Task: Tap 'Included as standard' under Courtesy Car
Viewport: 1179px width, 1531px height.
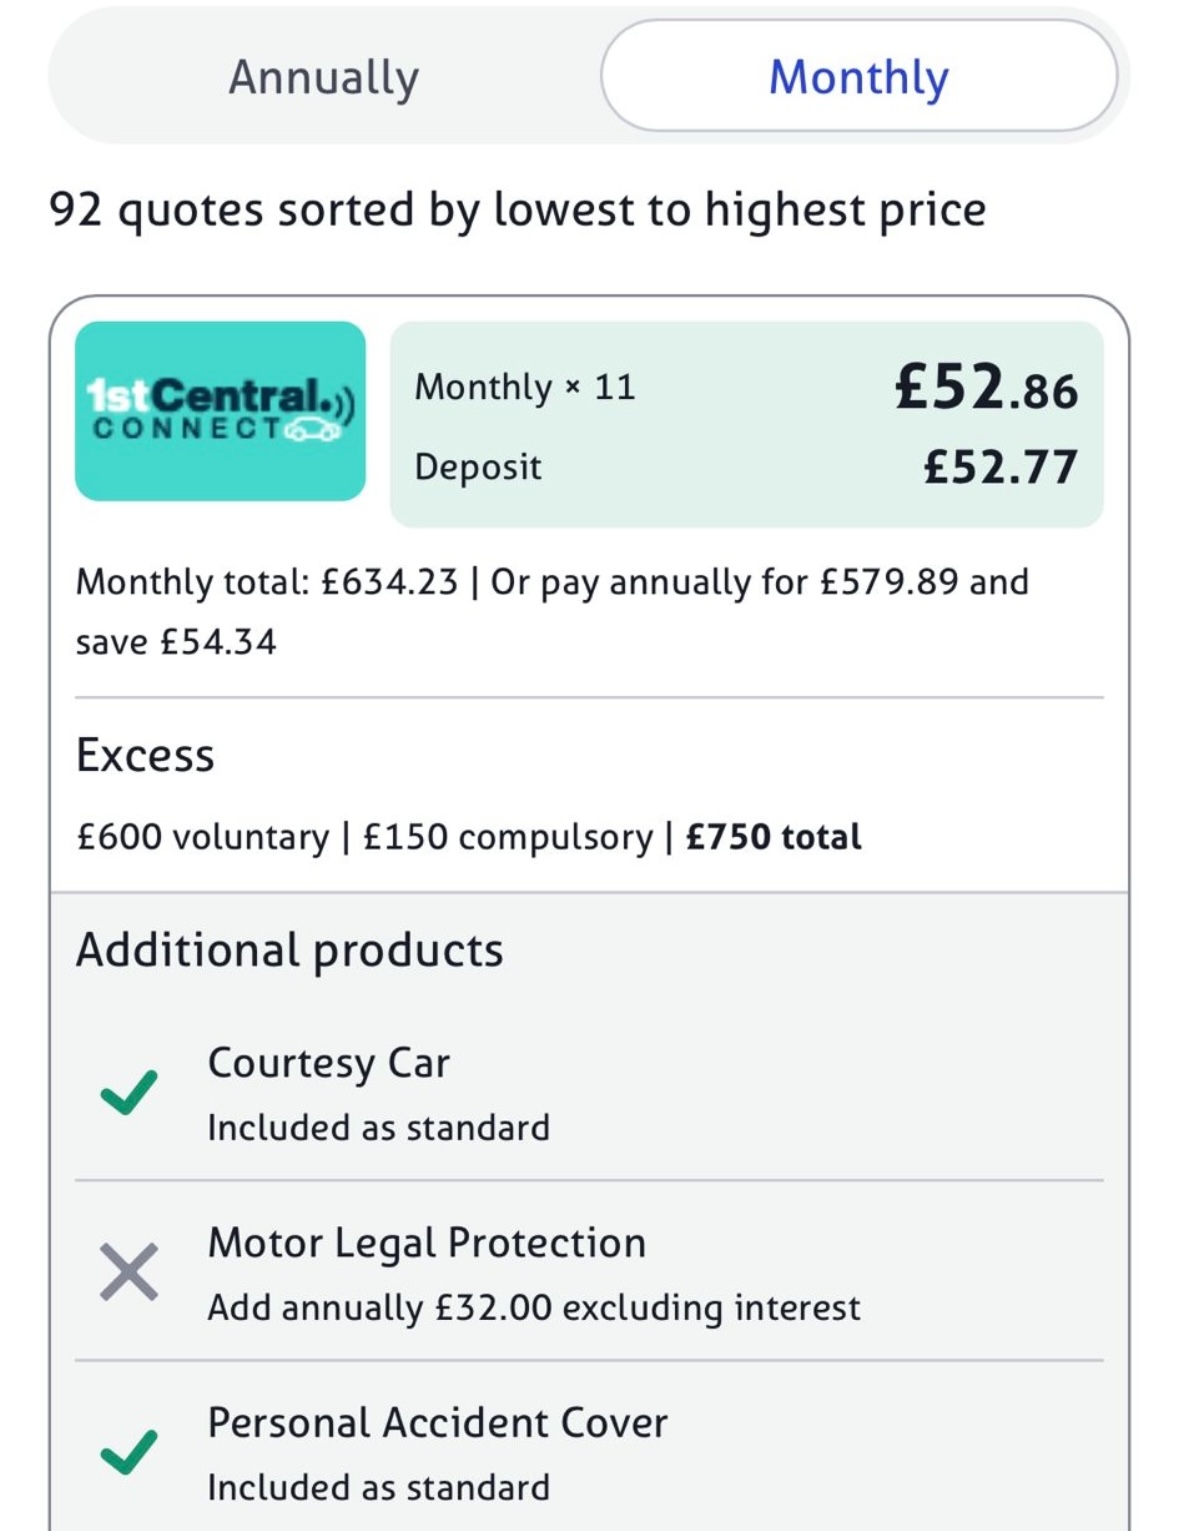Action: point(378,1128)
